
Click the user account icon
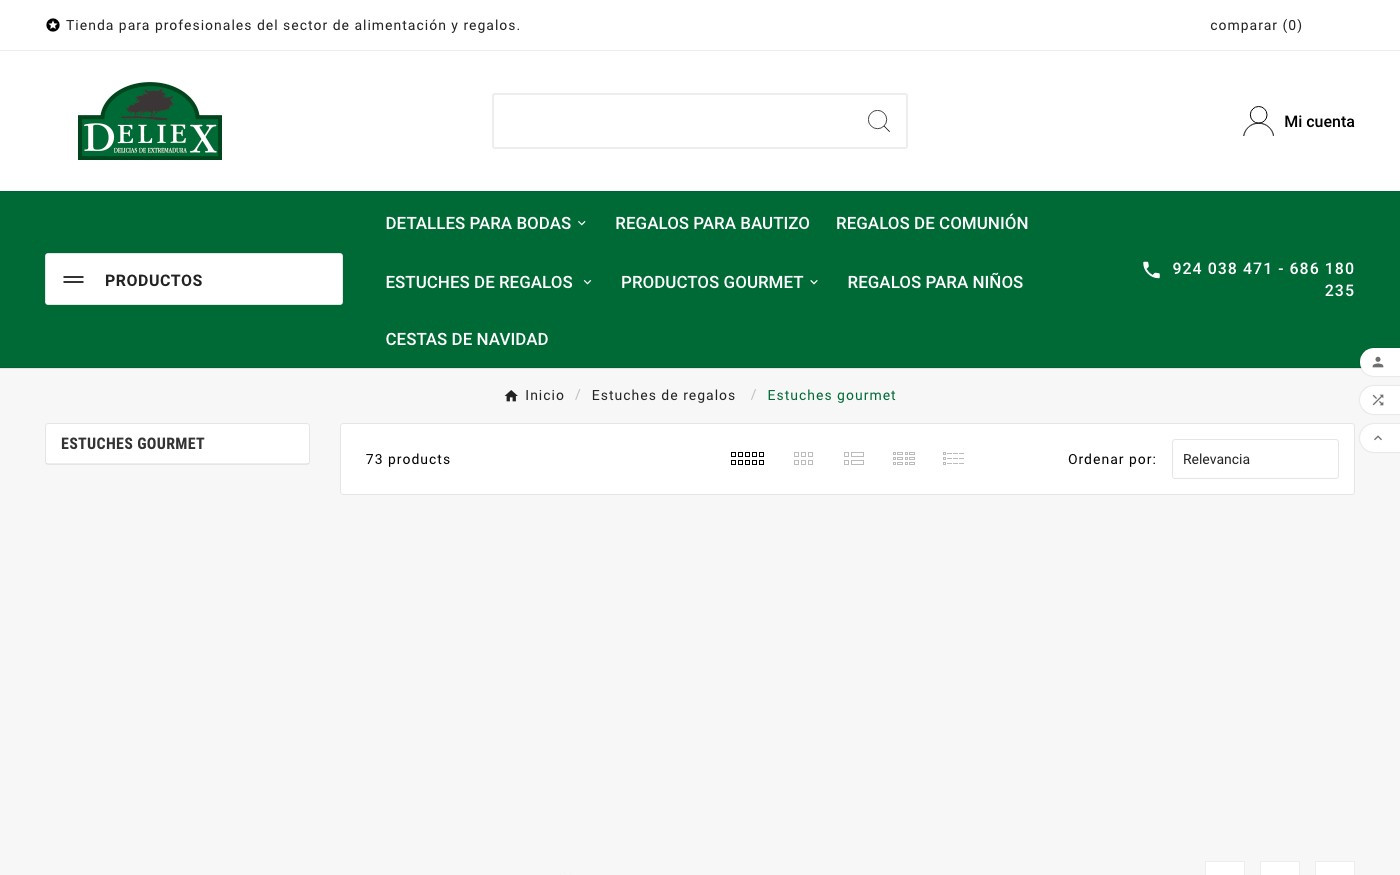pos(1258,121)
